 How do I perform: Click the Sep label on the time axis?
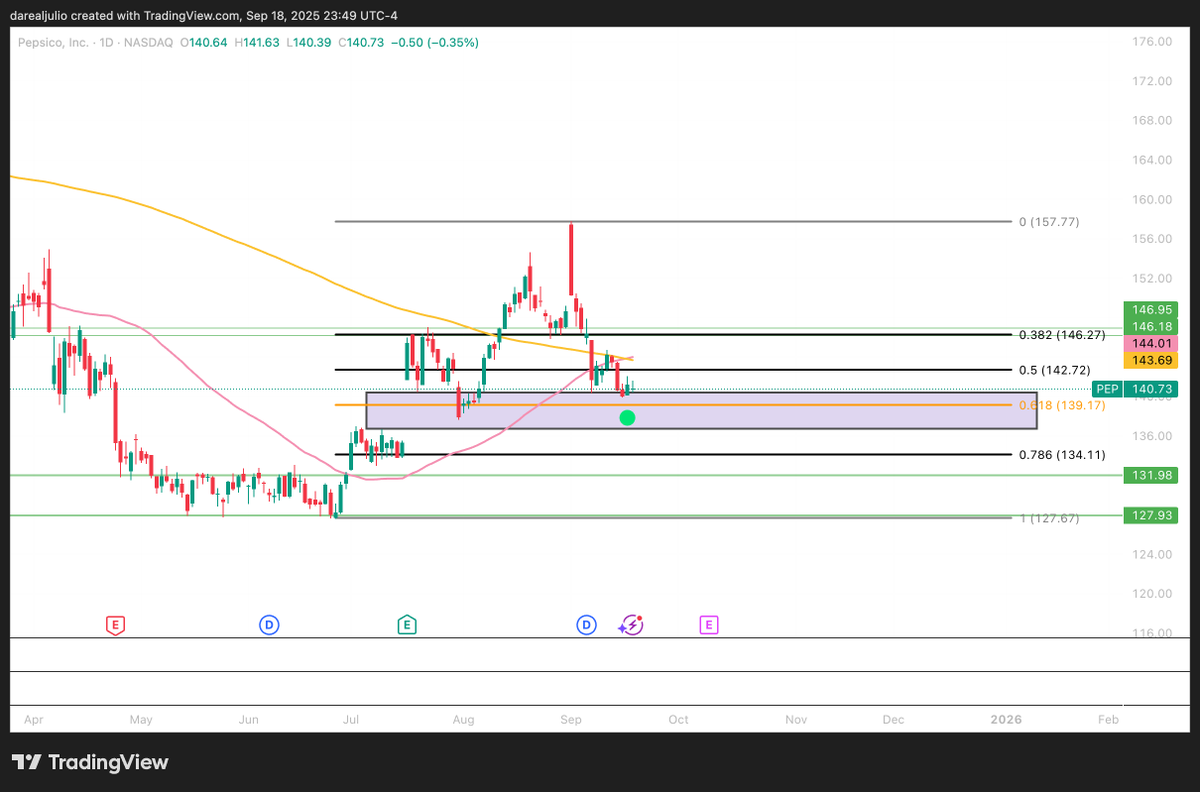(x=571, y=719)
